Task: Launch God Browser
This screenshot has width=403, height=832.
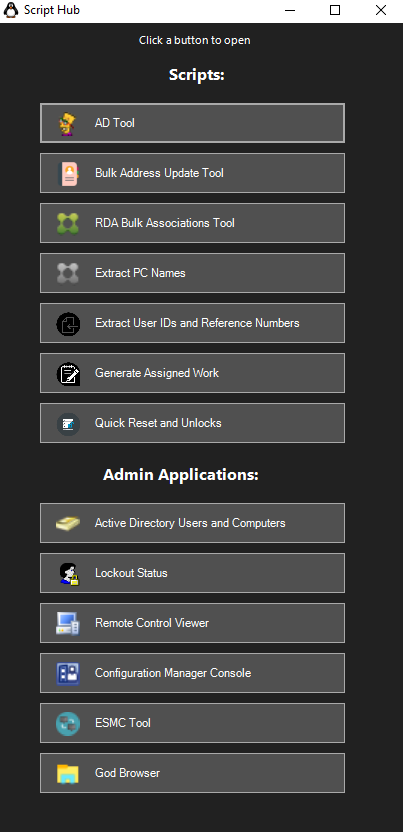Action: point(192,773)
